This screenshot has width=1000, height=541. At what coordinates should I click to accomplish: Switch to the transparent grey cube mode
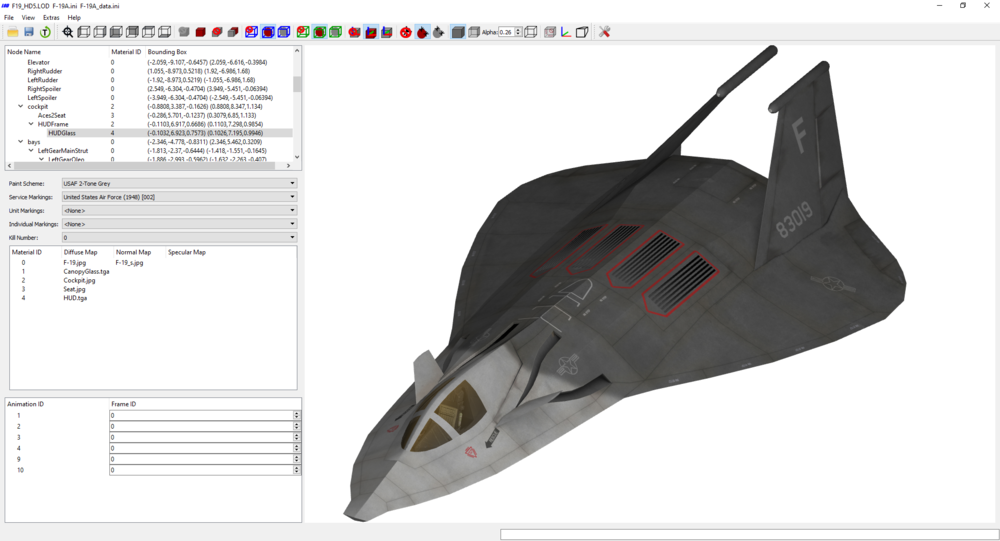tap(473, 32)
